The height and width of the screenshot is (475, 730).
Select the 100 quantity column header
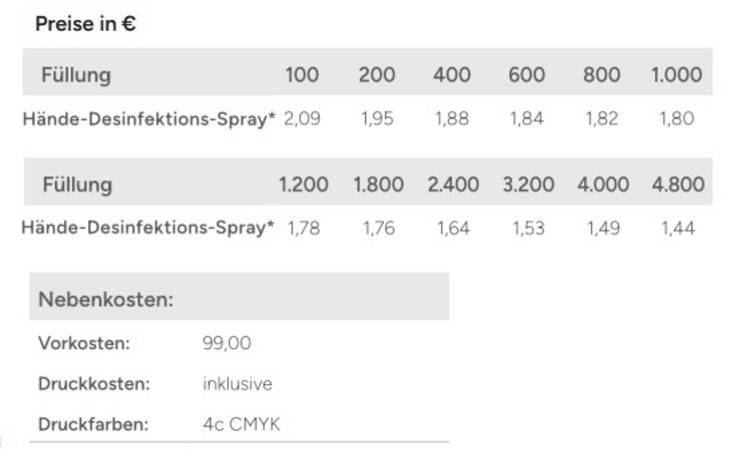tap(302, 75)
